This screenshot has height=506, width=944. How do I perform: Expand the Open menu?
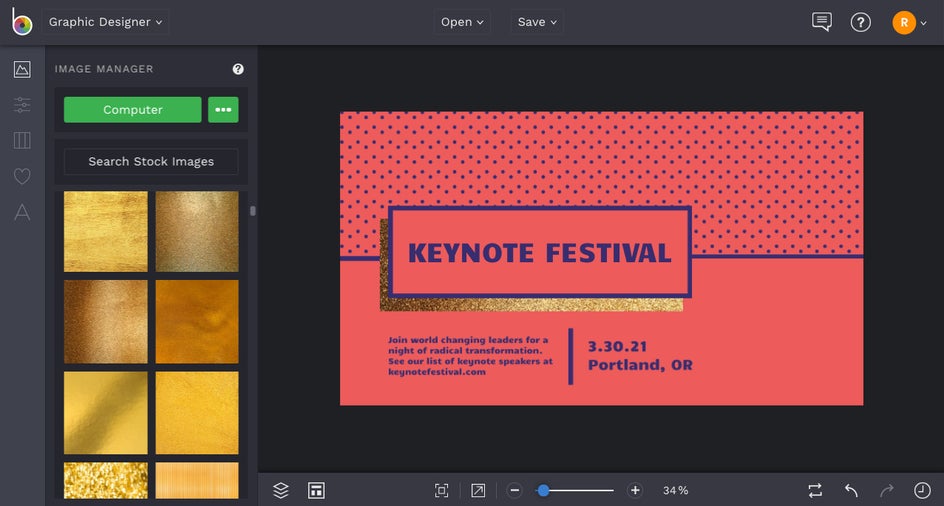[462, 22]
